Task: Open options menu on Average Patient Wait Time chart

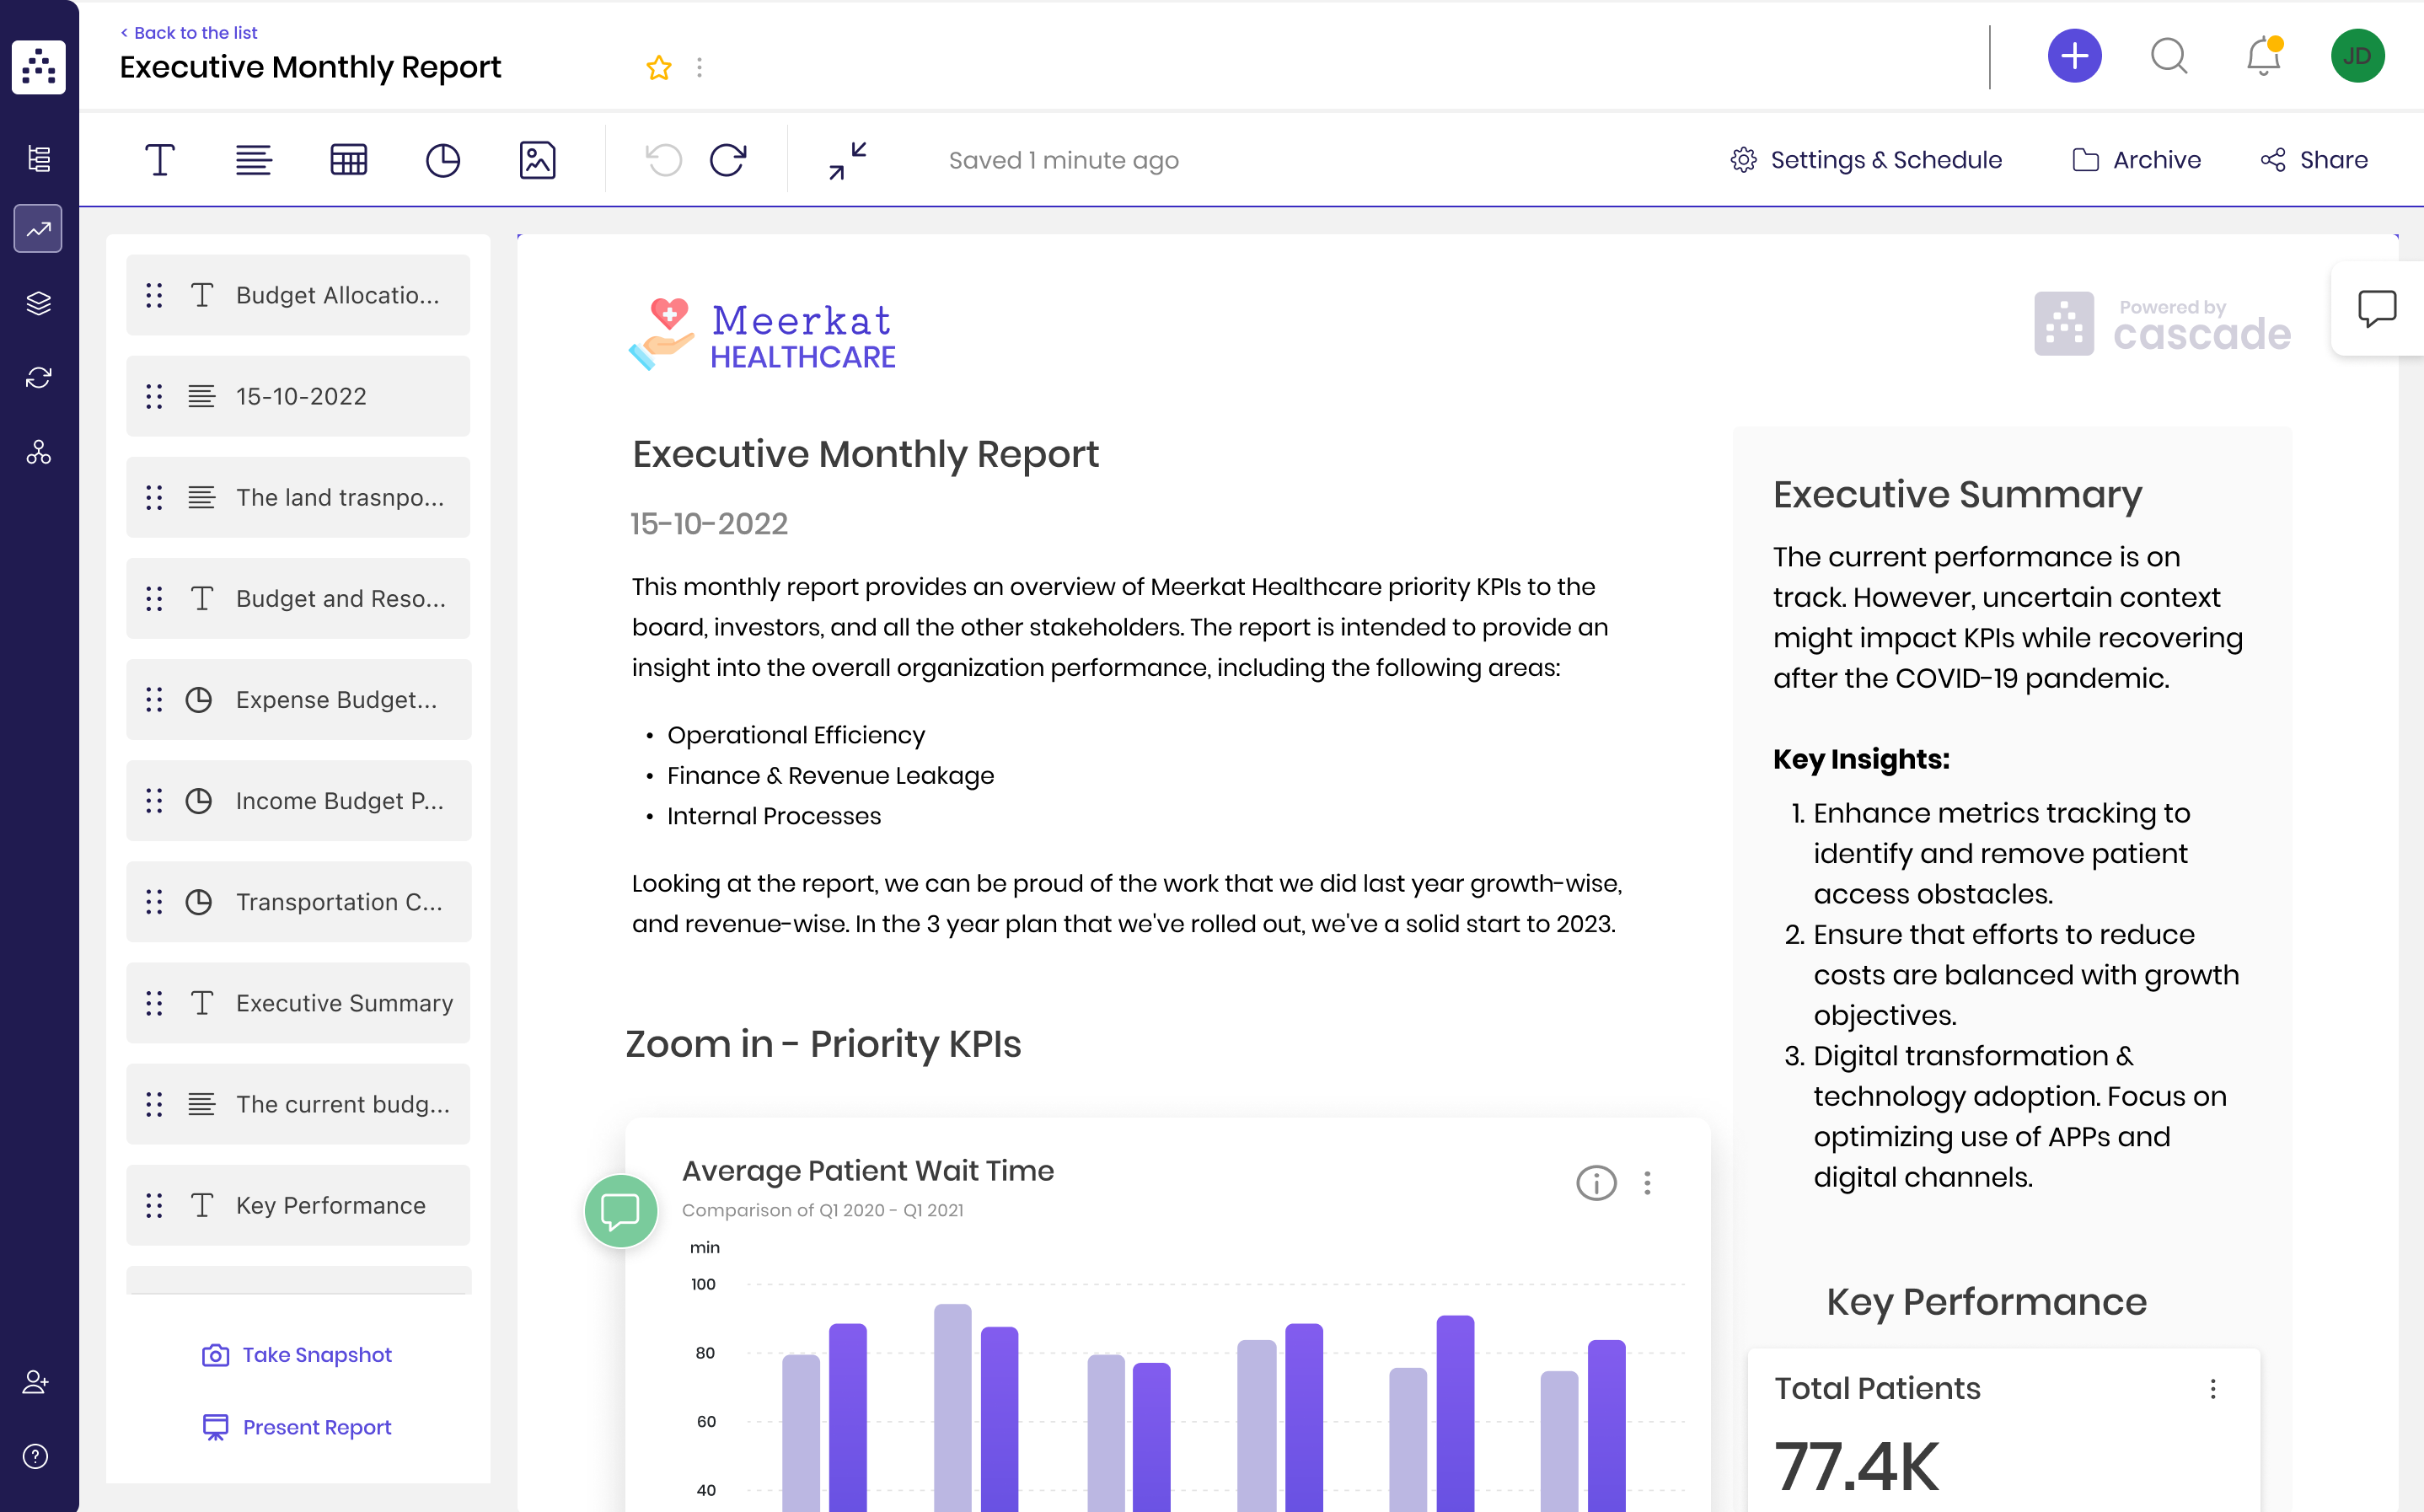Action: click(x=1648, y=1183)
